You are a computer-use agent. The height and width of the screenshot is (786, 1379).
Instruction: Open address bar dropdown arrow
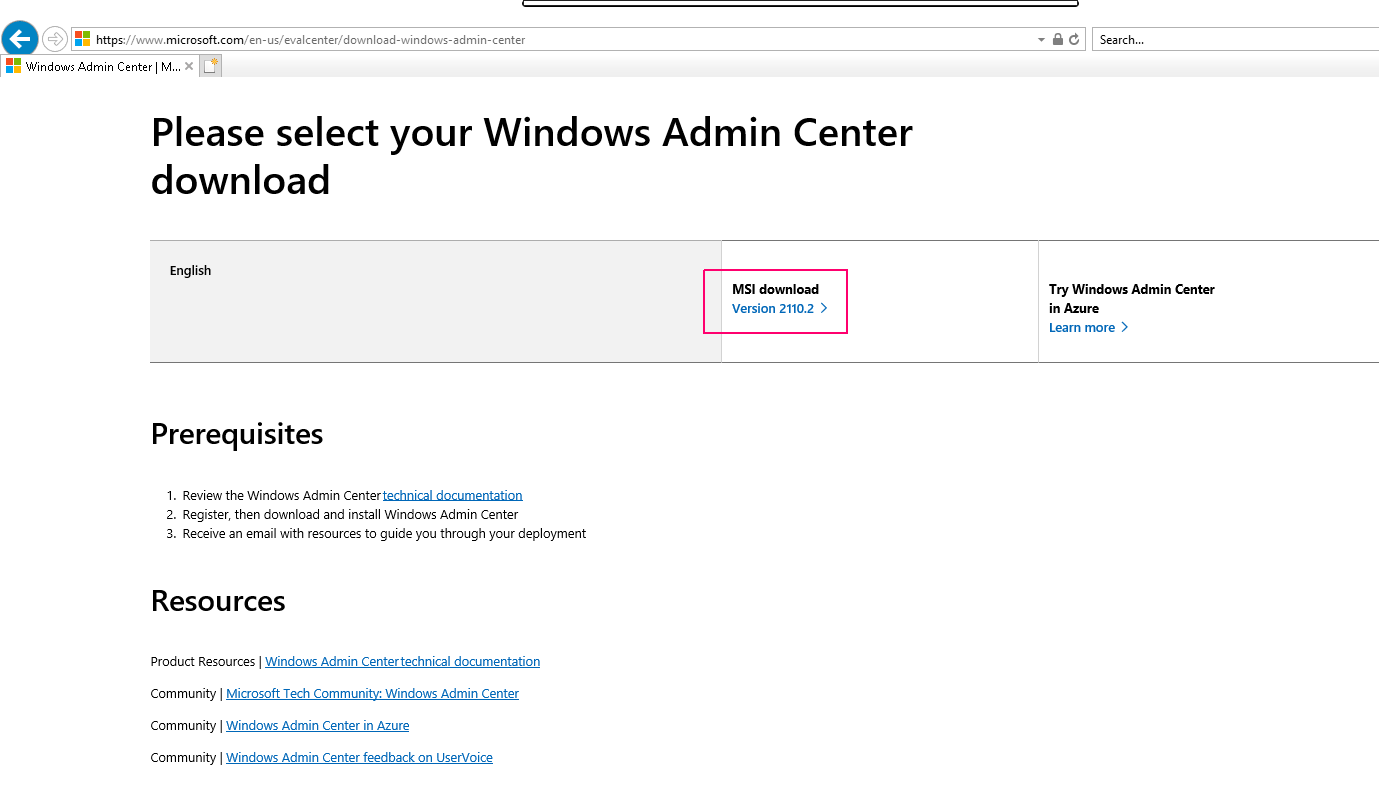point(1041,40)
